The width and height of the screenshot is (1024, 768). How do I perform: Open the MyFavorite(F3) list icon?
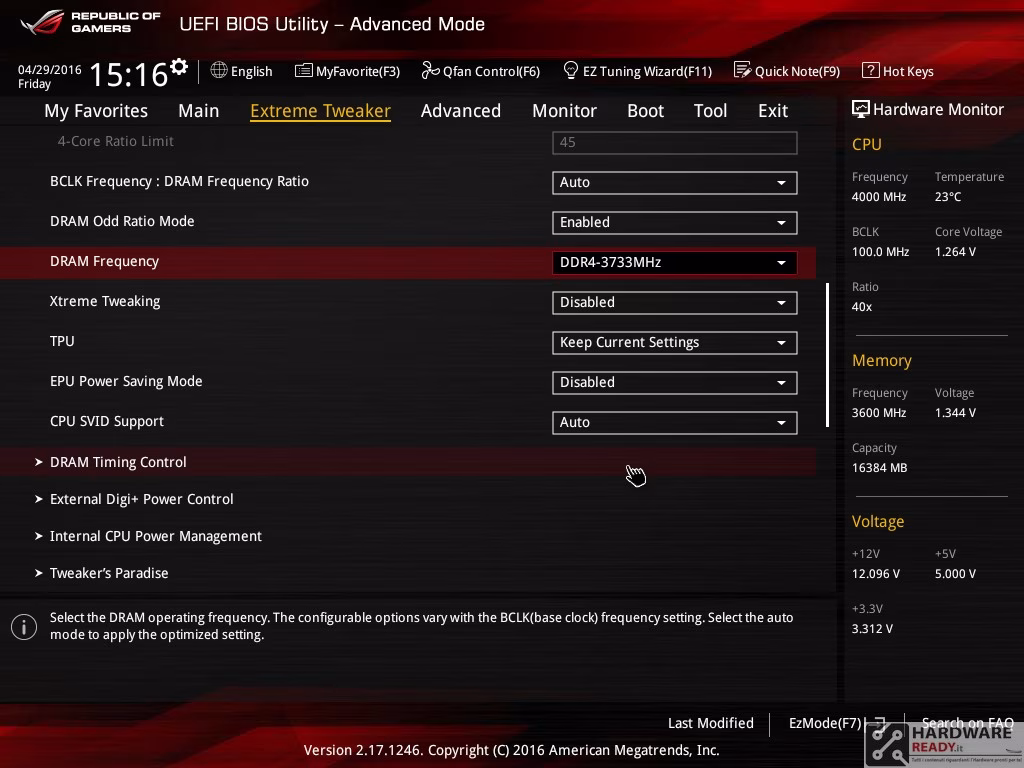[304, 71]
